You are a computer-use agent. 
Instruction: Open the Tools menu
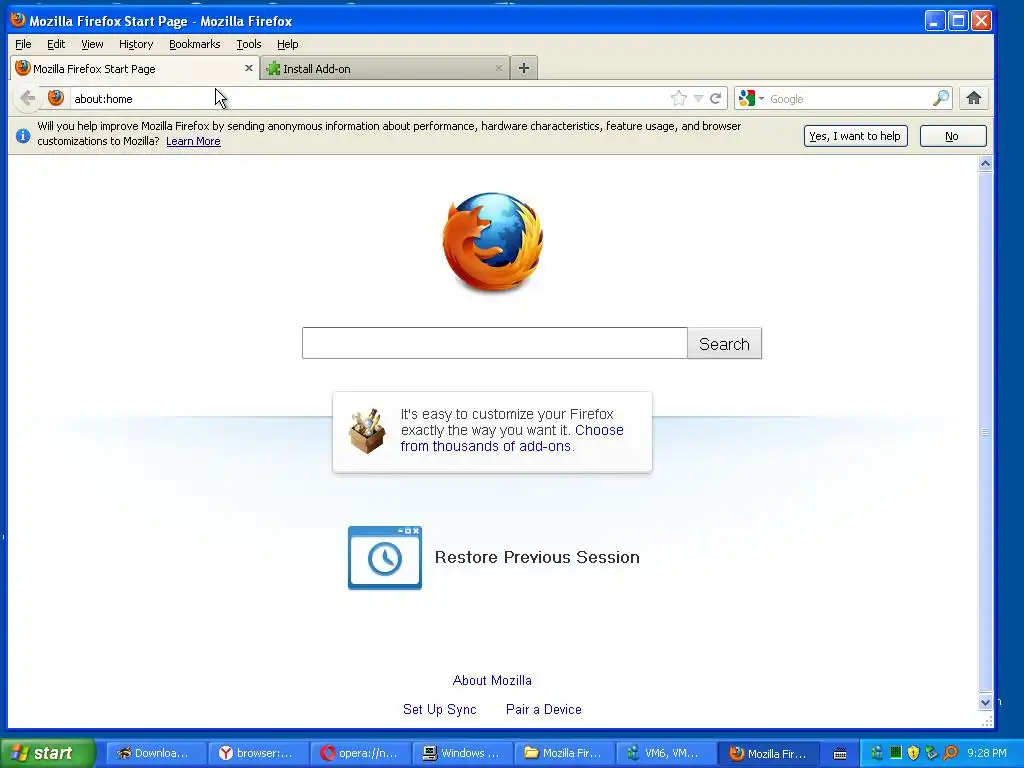tap(249, 44)
